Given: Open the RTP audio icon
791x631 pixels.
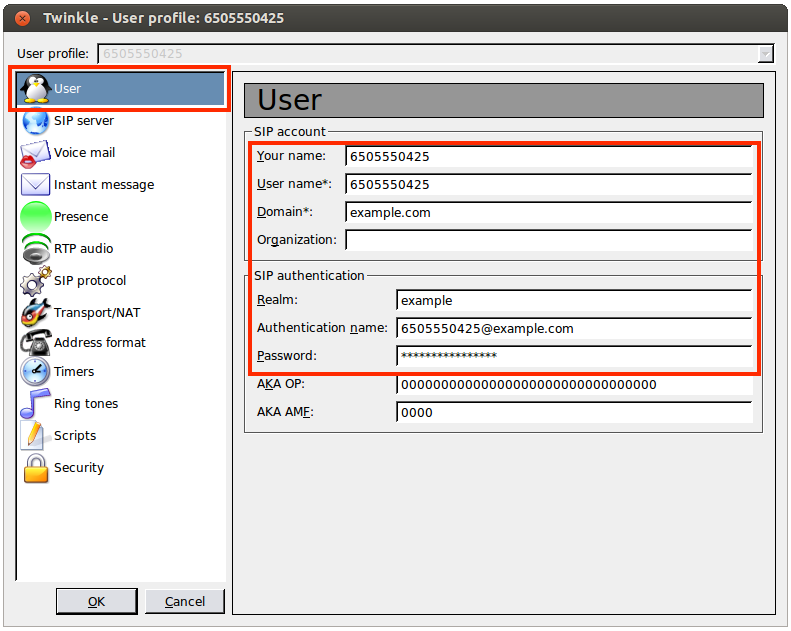Looking at the screenshot, I should (36, 249).
